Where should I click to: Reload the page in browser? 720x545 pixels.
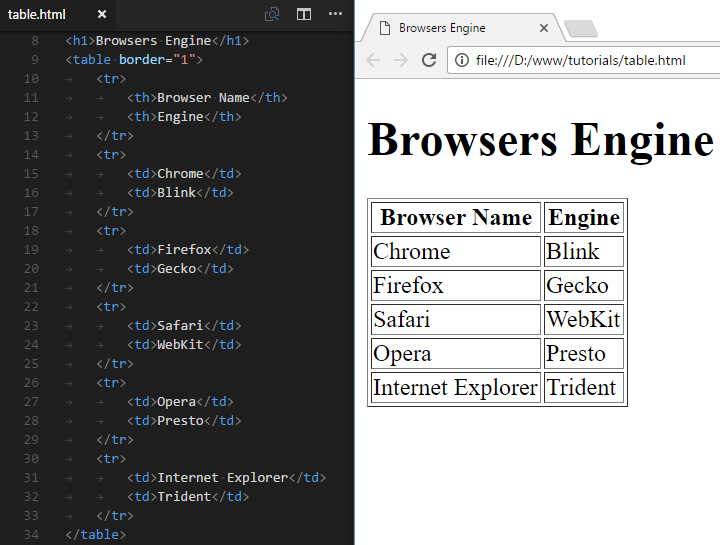[x=429, y=60]
